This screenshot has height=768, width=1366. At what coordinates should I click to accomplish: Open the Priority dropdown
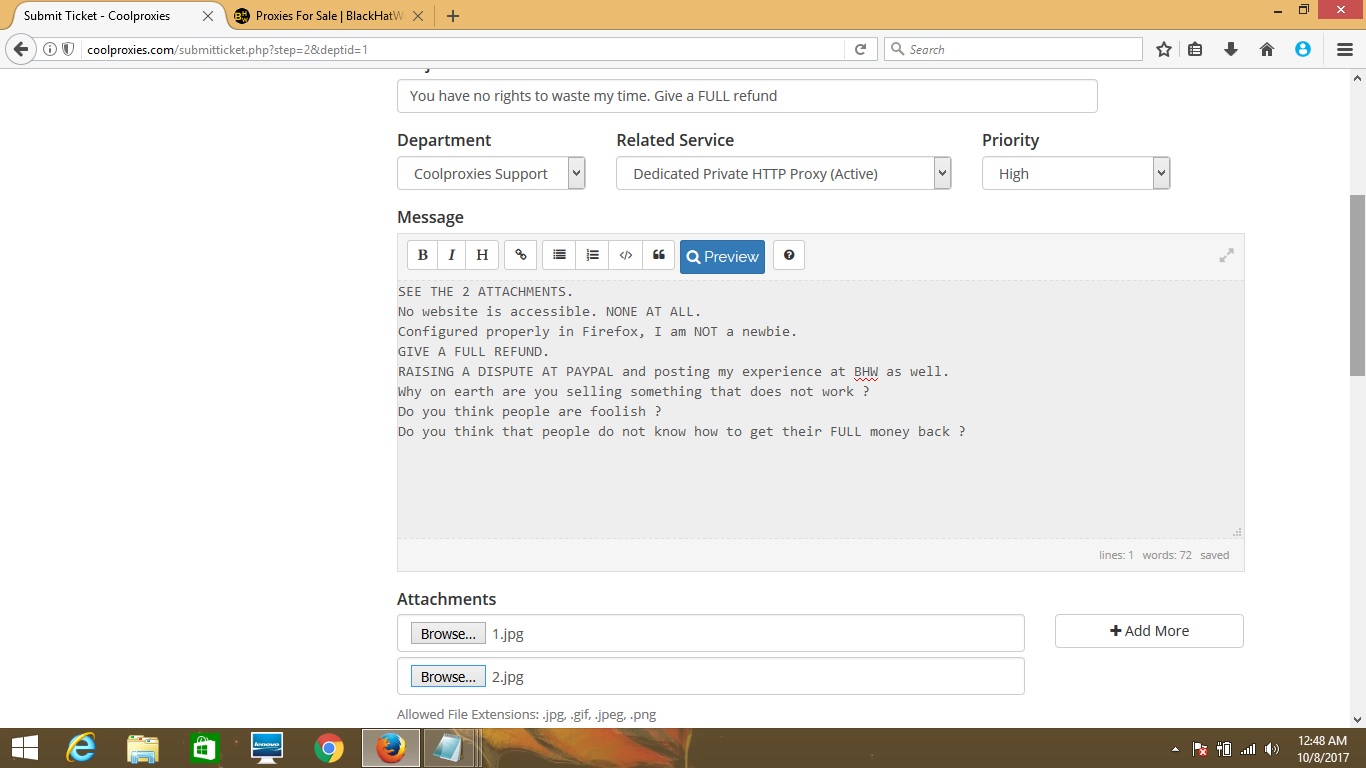[1076, 173]
